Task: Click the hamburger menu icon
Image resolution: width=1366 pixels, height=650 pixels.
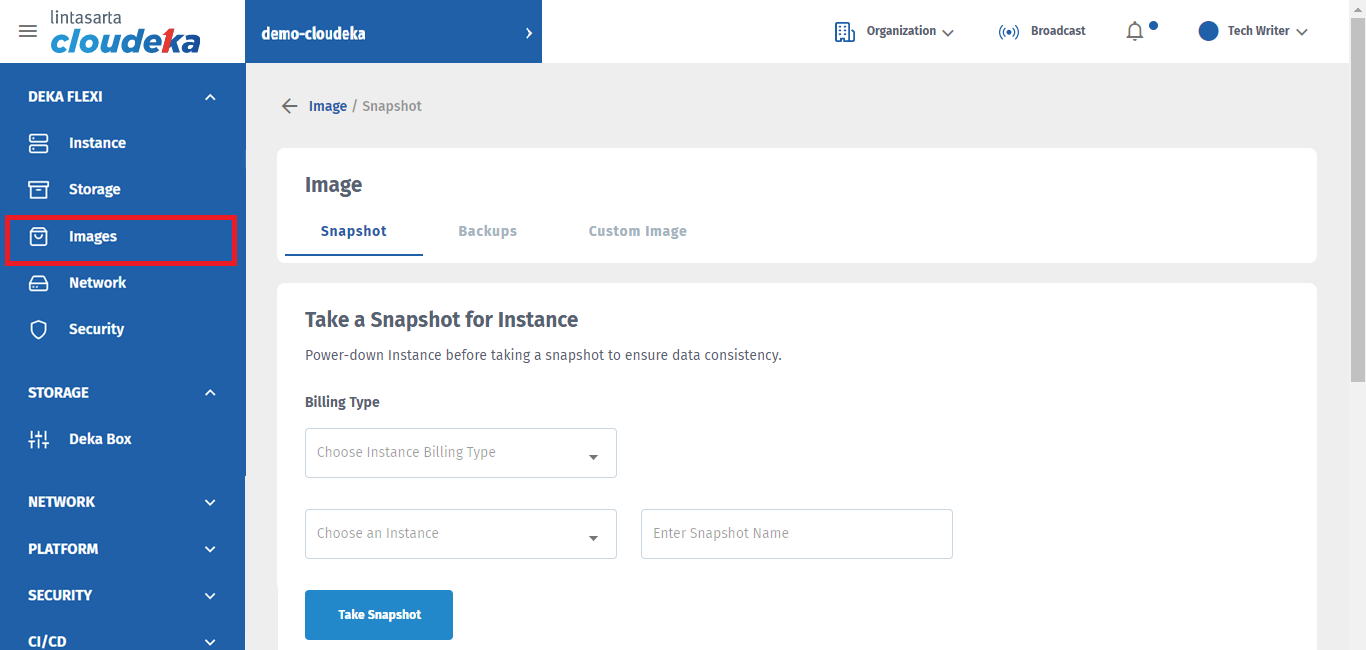Action: point(28,31)
